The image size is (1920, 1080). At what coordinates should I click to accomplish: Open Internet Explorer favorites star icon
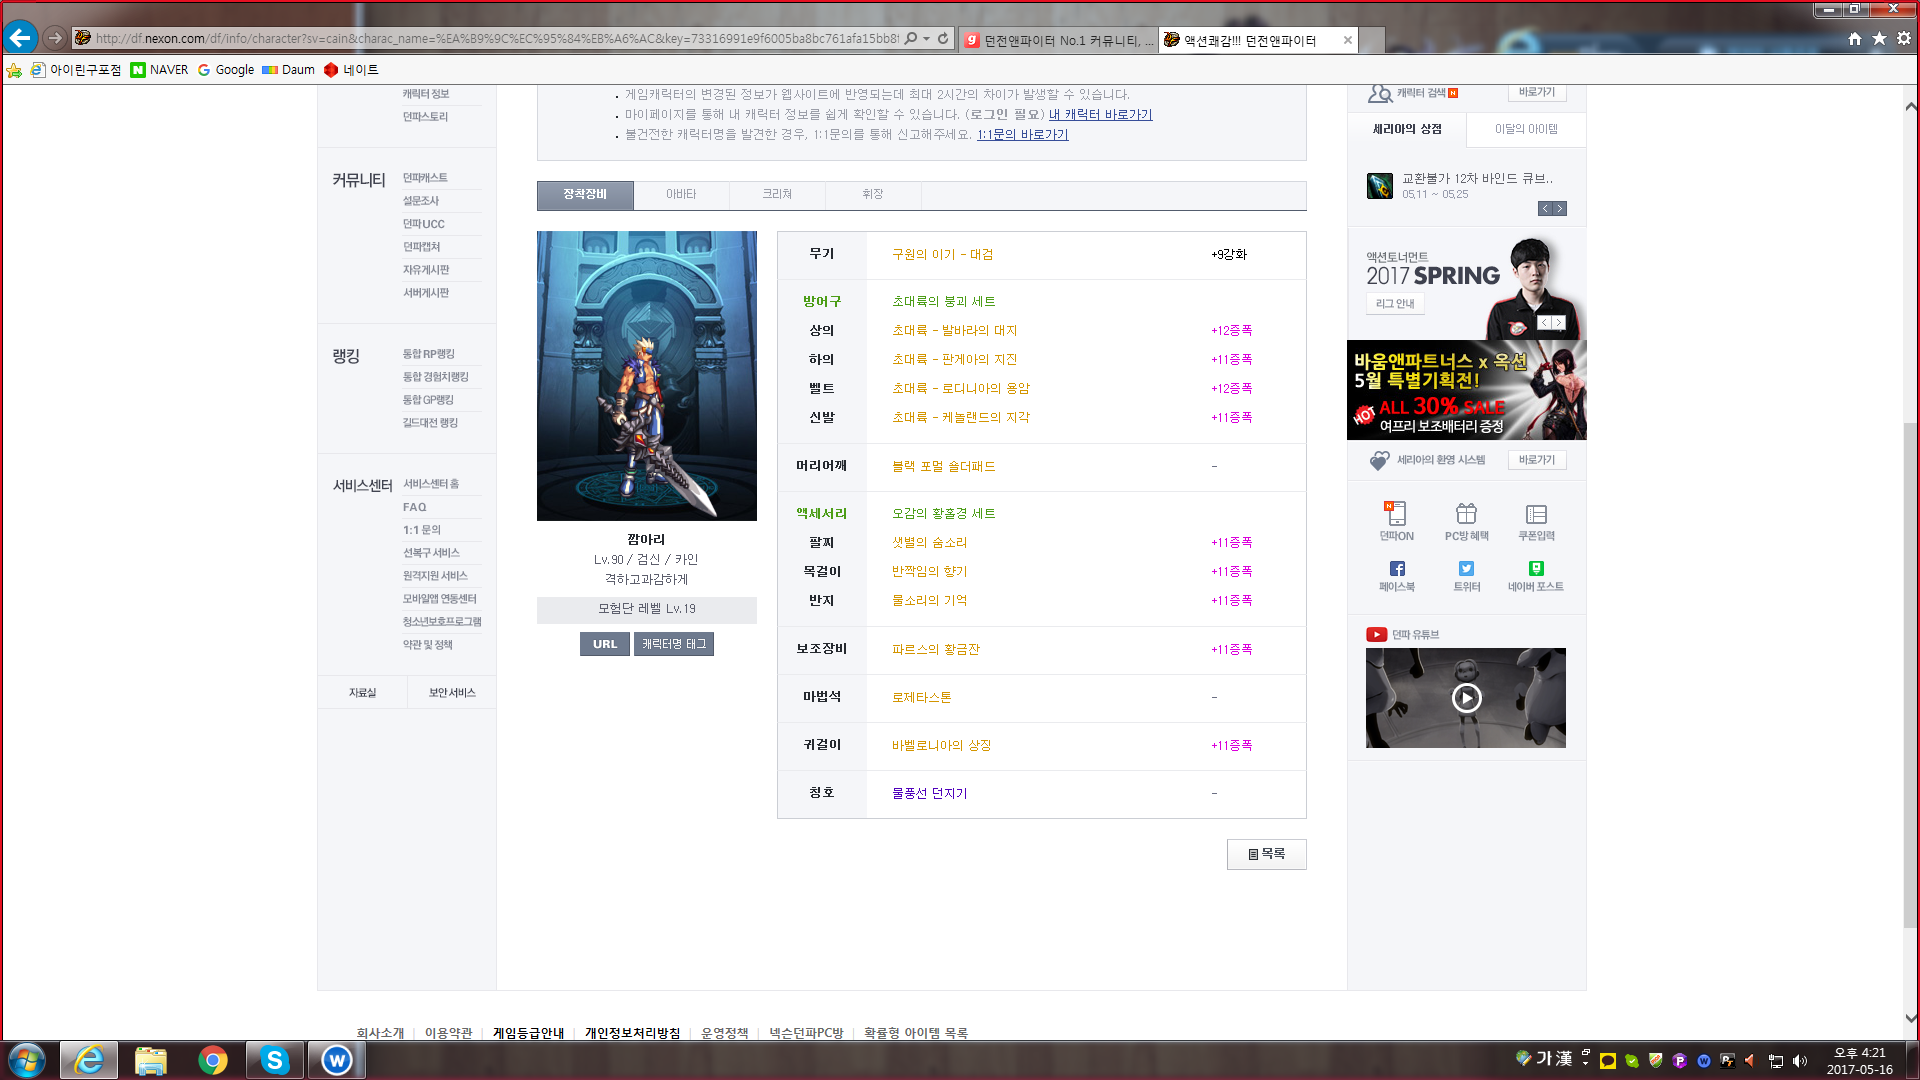[x=1879, y=39]
